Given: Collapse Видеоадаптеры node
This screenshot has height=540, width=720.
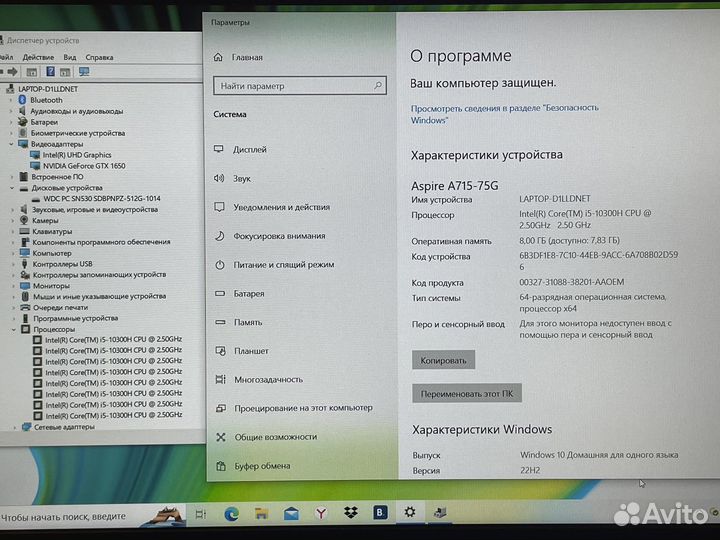Looking at the screenshot, I should click(11, 144).
